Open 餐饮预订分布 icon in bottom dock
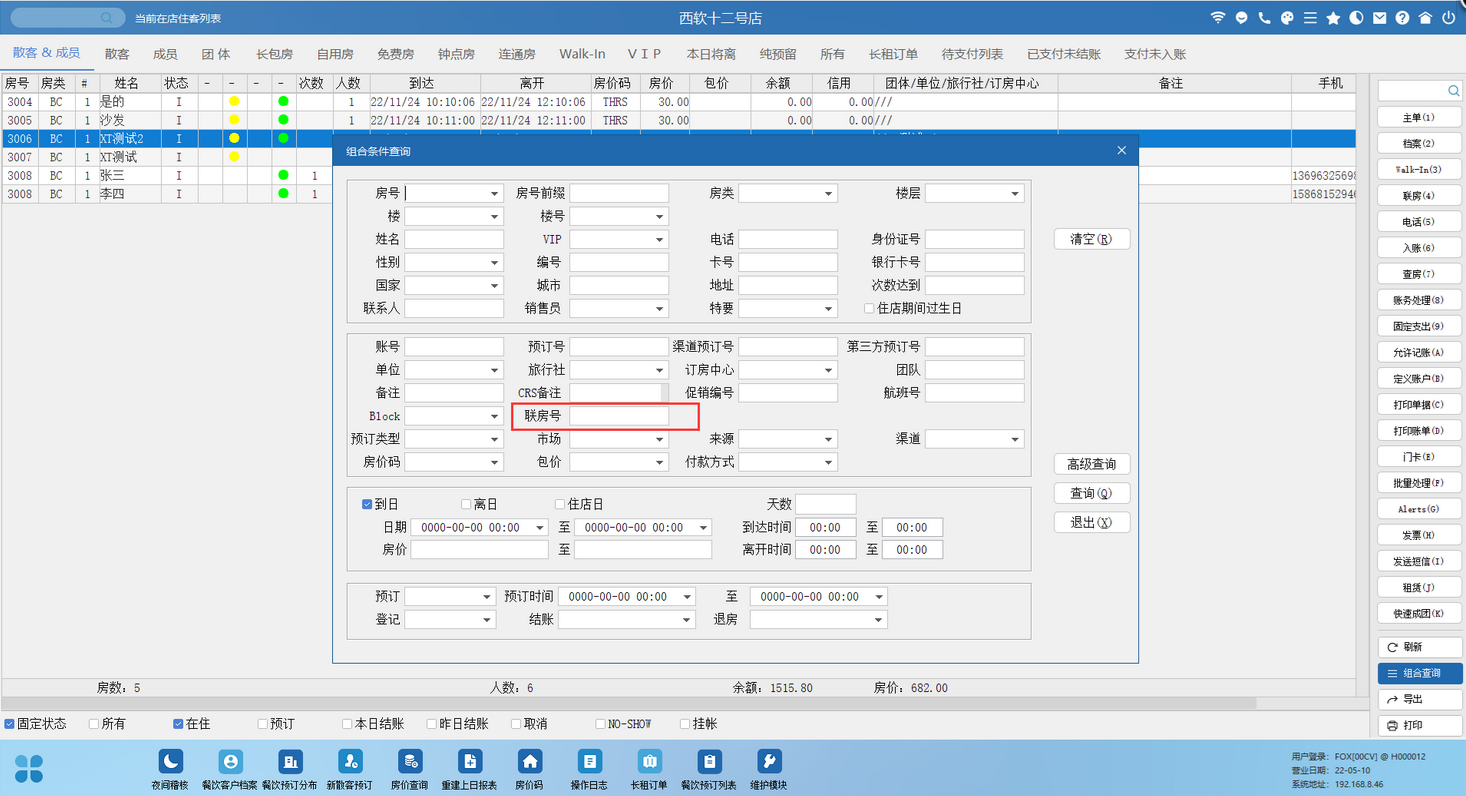Screen dimensions: 1466x796 (290, 761)
